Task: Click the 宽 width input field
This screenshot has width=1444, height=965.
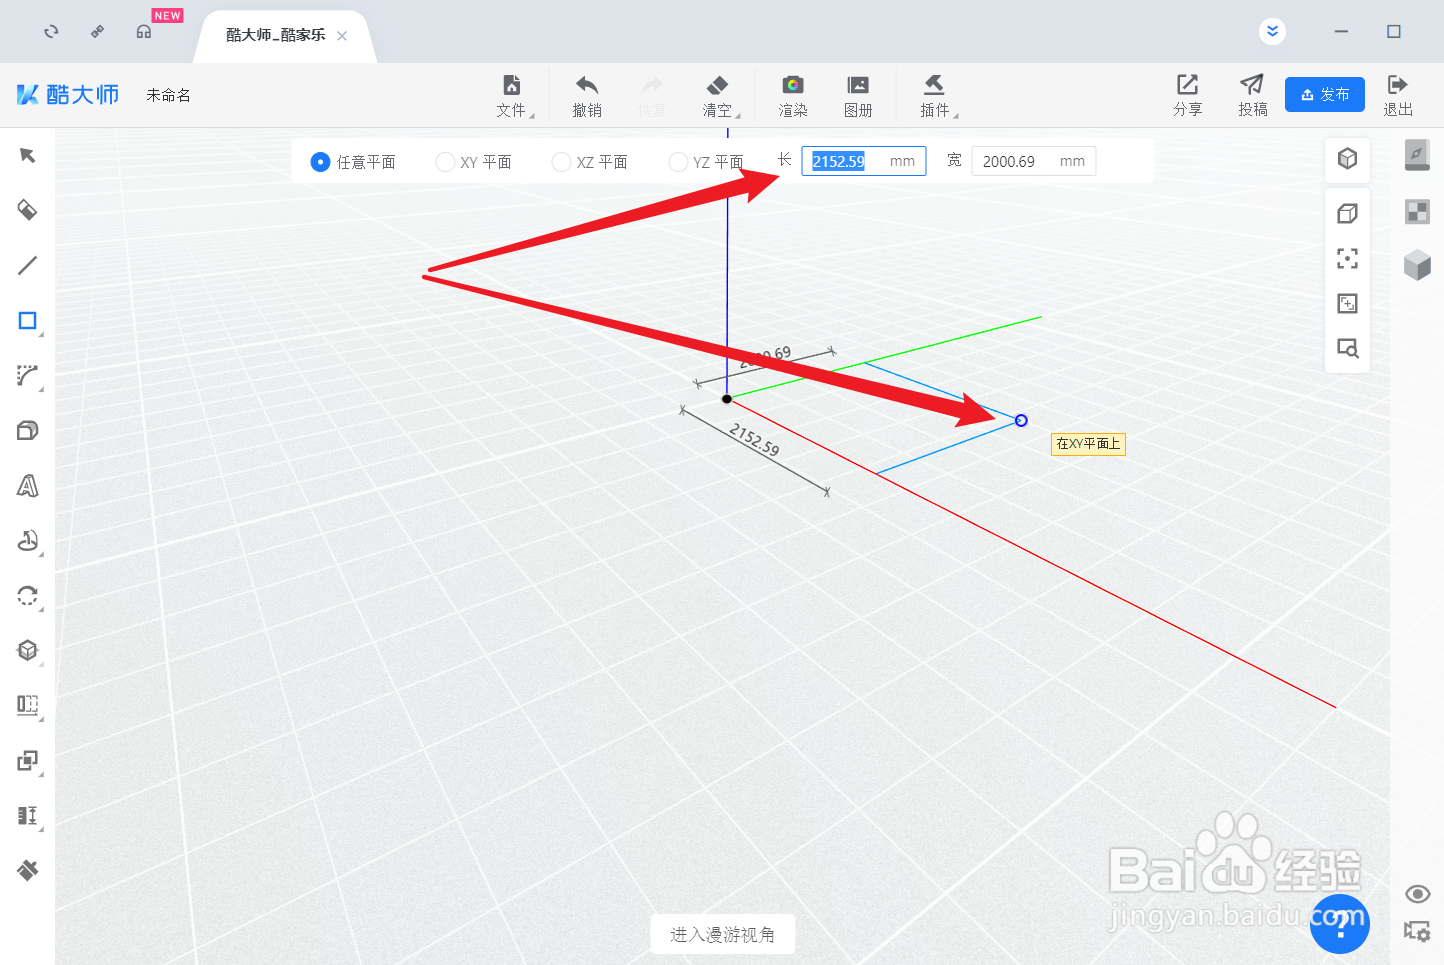Action: coord(1033,161)
